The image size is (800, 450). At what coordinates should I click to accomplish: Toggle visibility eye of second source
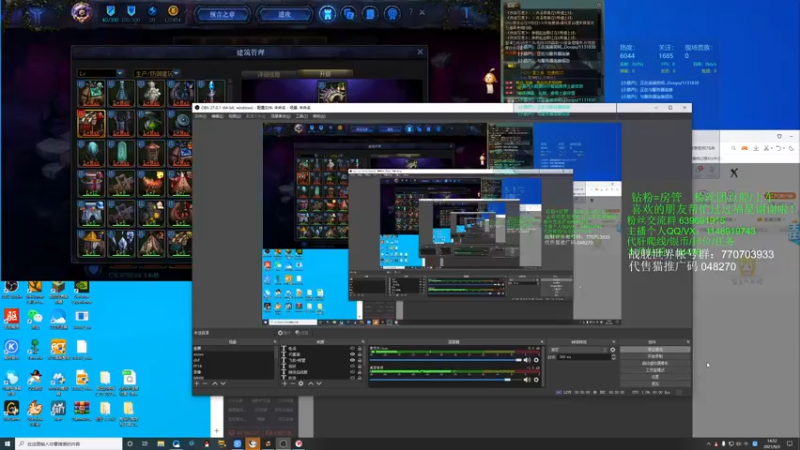point(352,355)
